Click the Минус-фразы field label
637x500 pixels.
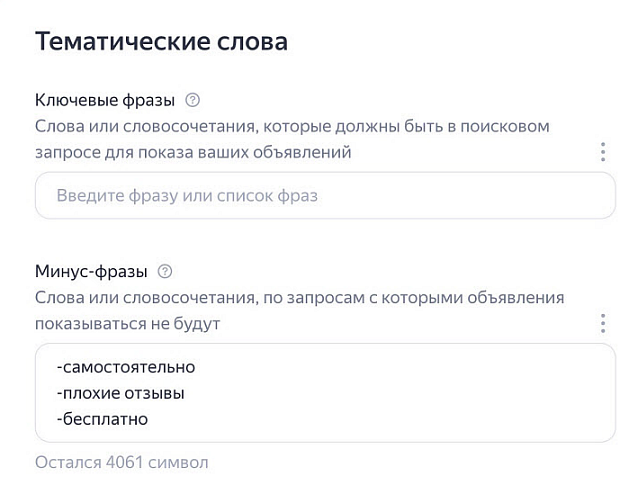click(x=91, y=271)
